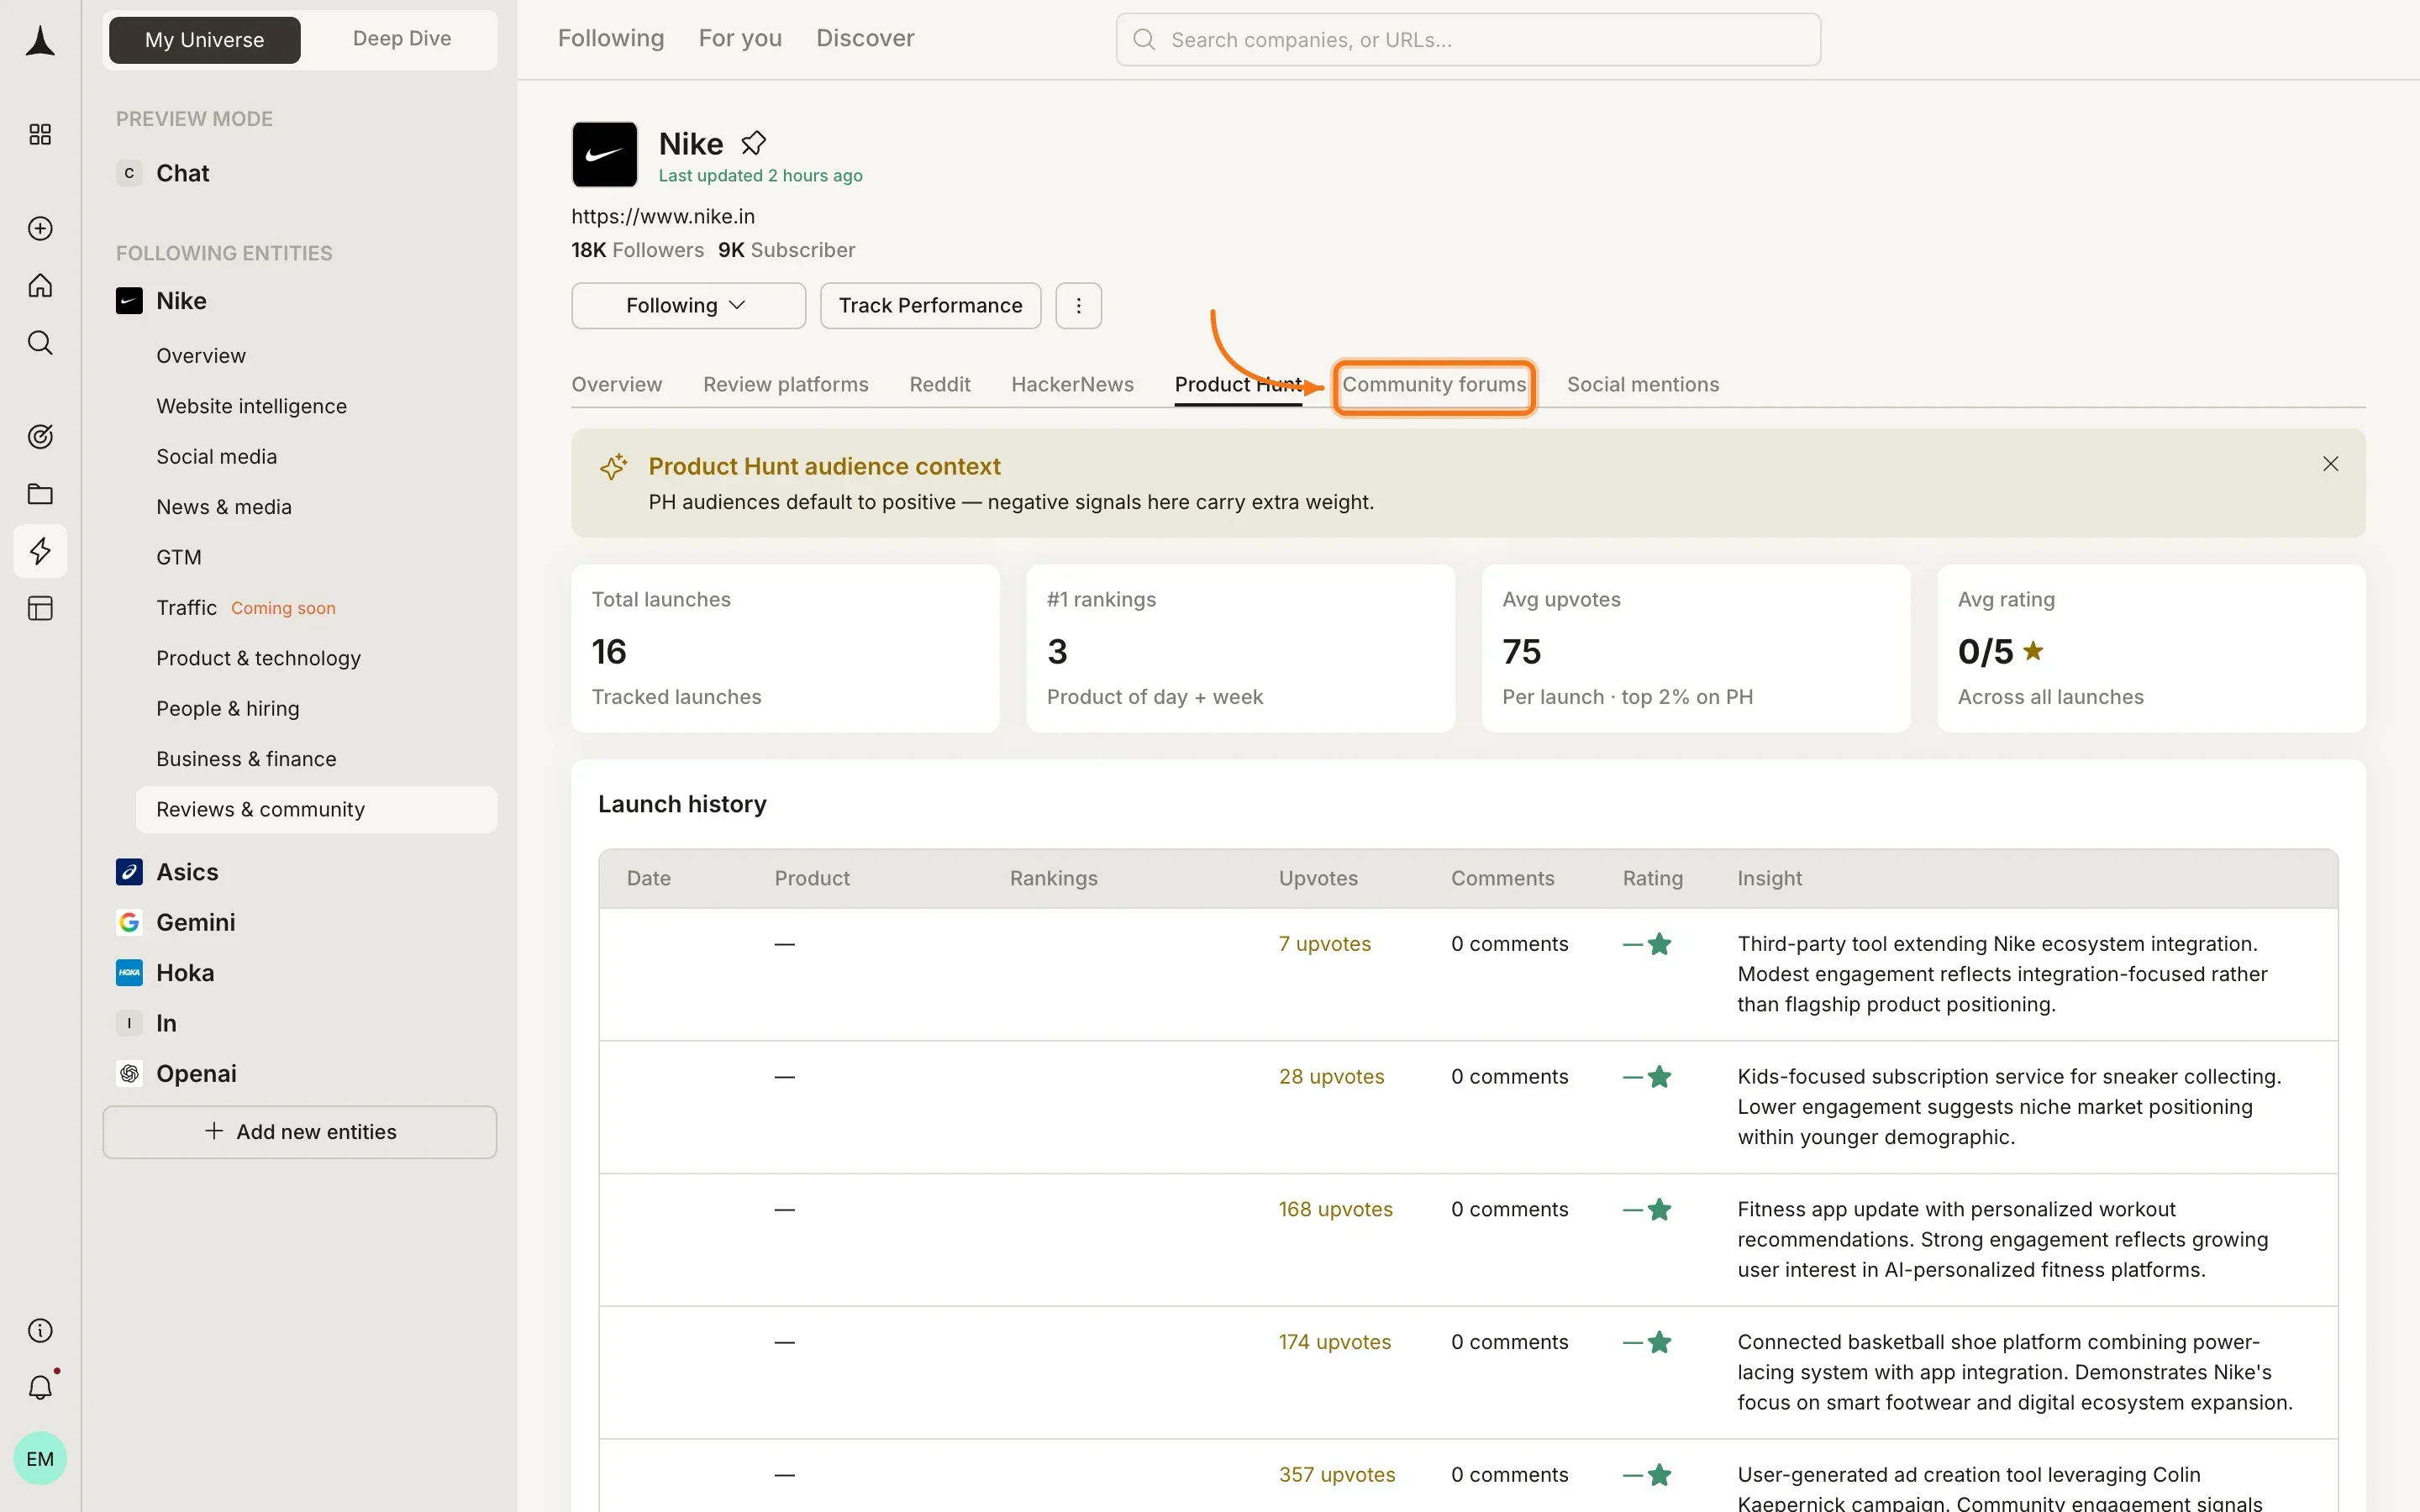Click the rating star in the 168 upvotes row

[1660, 1210]
